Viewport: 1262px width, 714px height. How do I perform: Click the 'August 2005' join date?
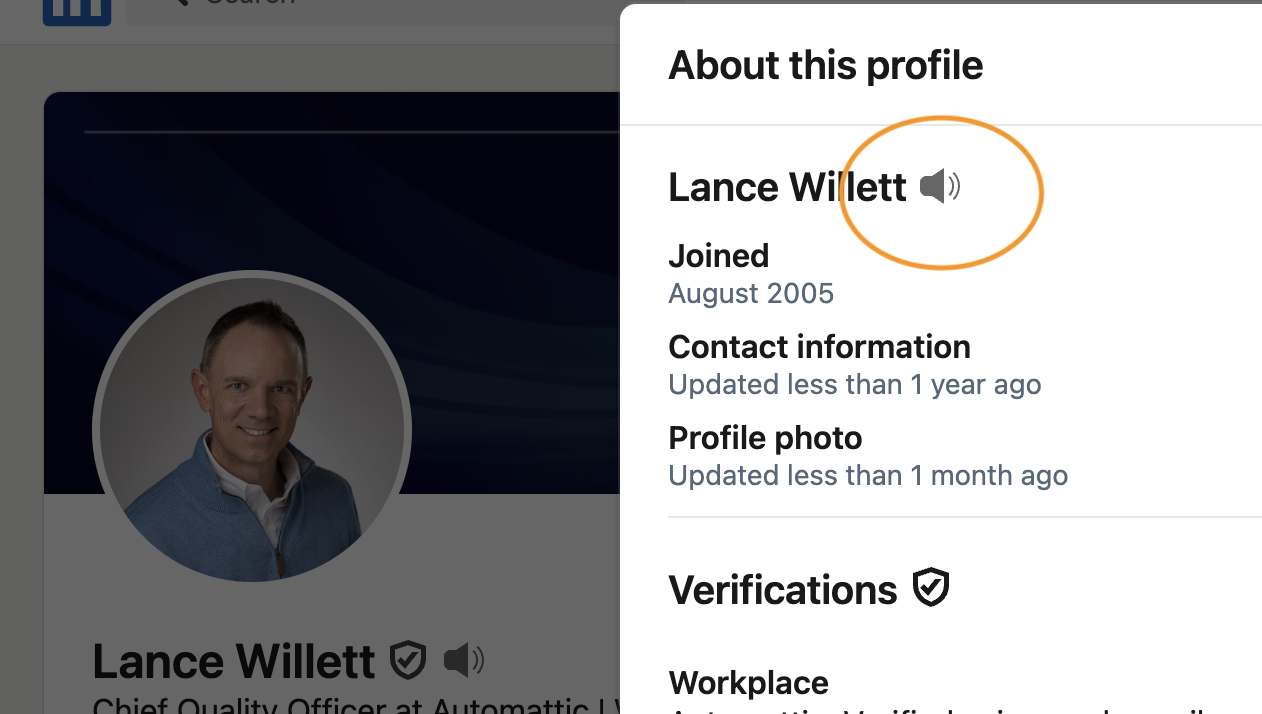point(750,294)
